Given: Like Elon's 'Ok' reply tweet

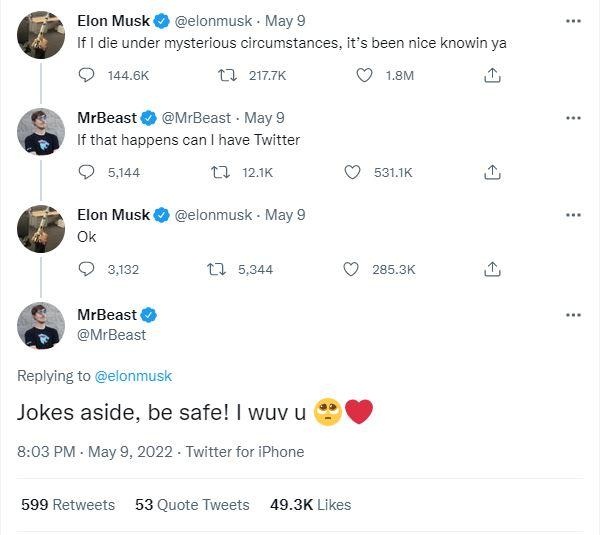Looking at the screenshot, I should point(352,269).
